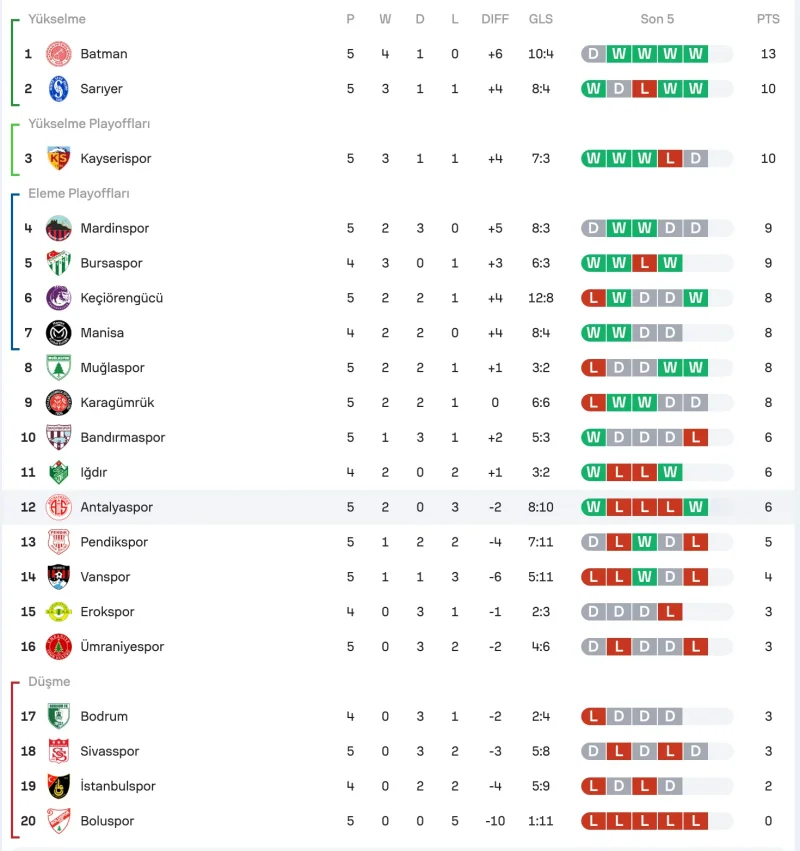Open the Sarıyer team logo
The width and height of the screenshot is (800, 851).
(x=58, y=88)
